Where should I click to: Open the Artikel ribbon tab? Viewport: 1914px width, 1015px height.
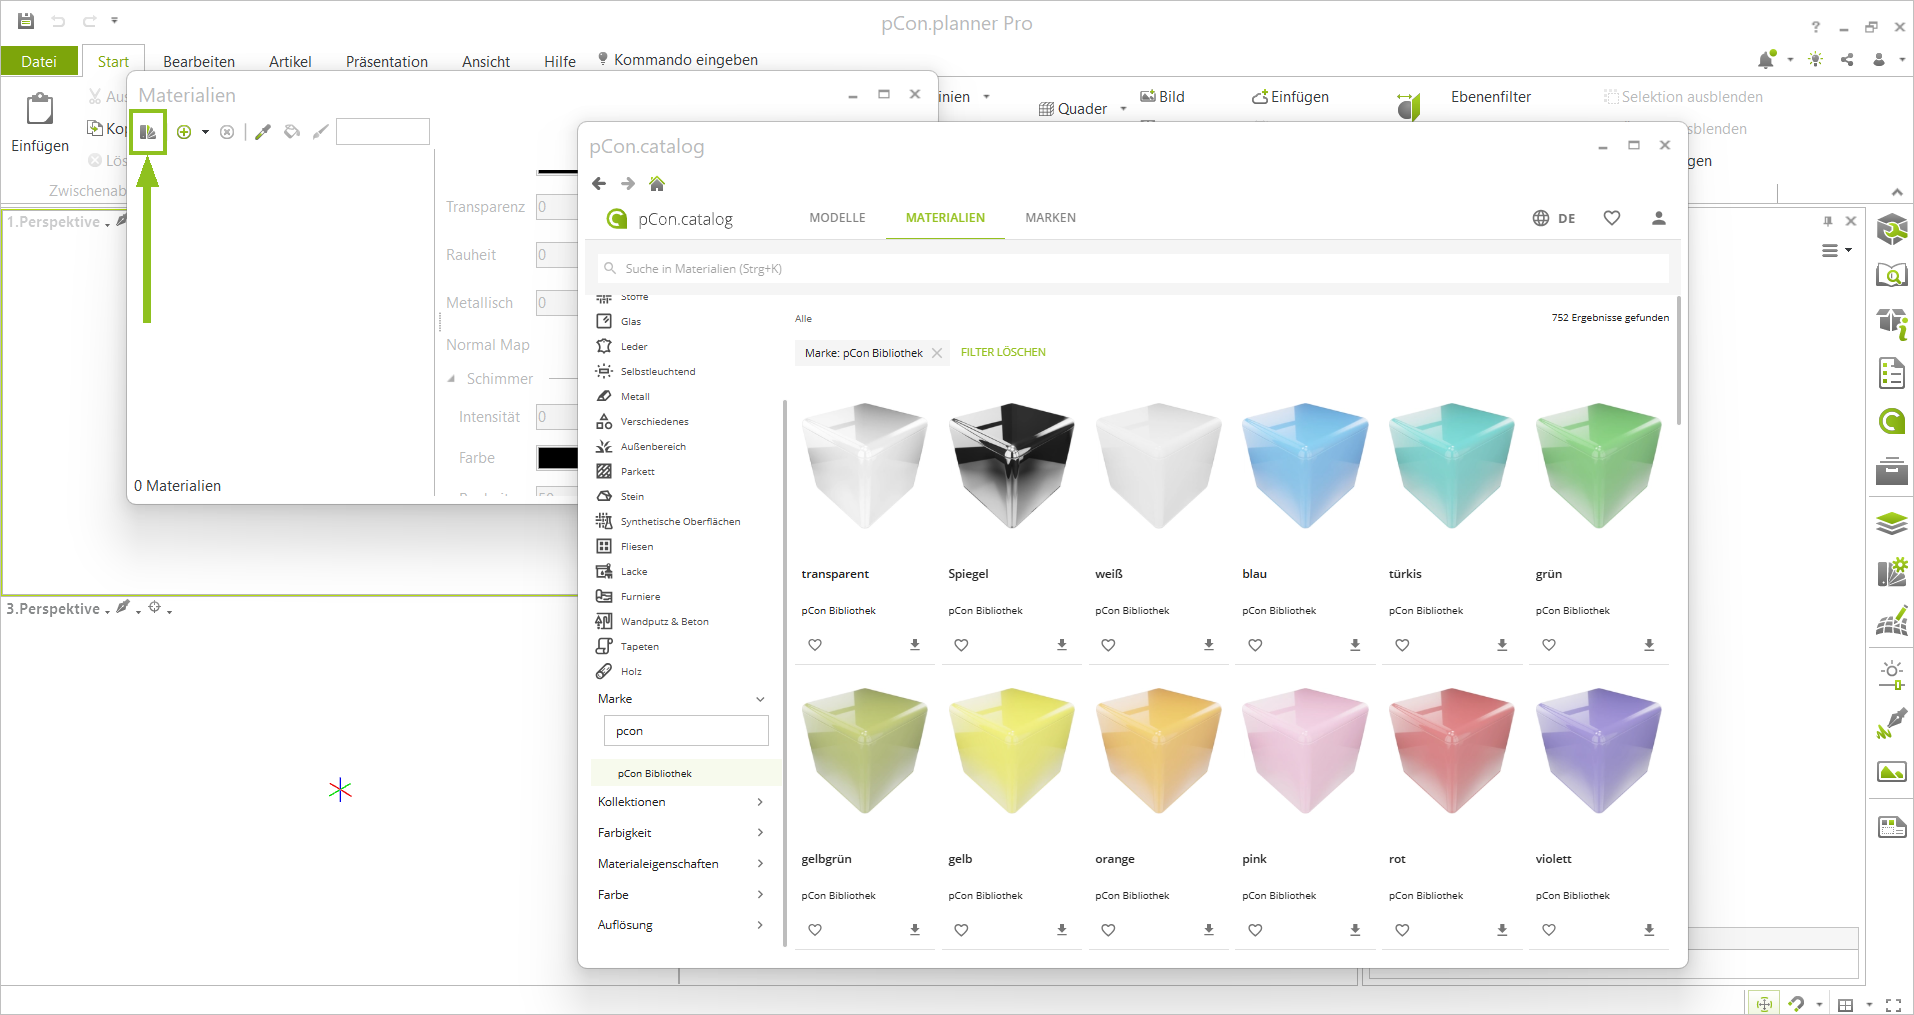(290, 61)
